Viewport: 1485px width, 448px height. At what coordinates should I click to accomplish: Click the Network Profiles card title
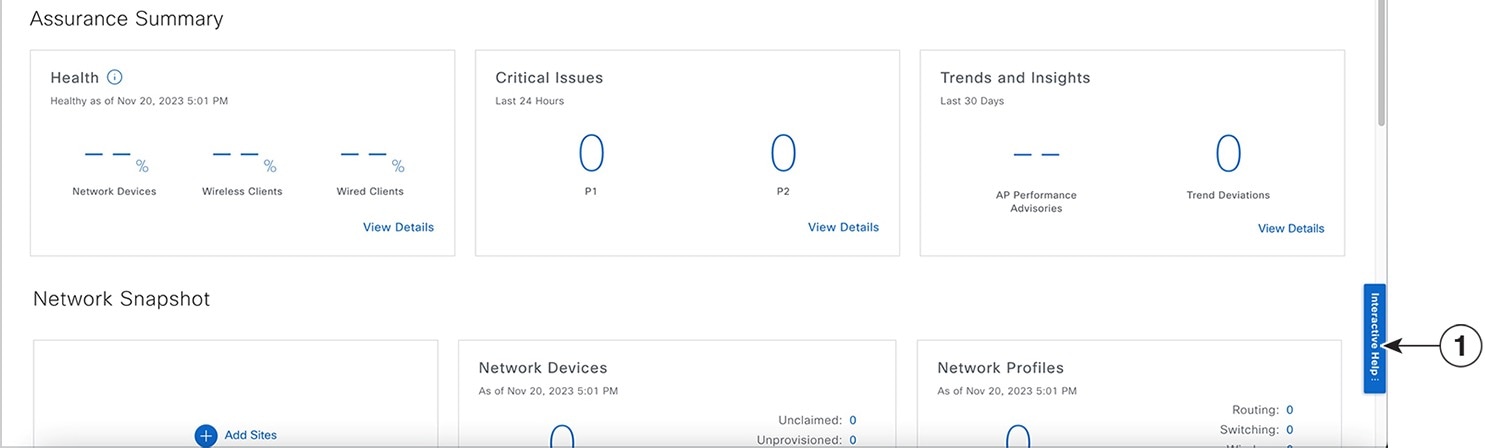click(x=1000, y=367)
